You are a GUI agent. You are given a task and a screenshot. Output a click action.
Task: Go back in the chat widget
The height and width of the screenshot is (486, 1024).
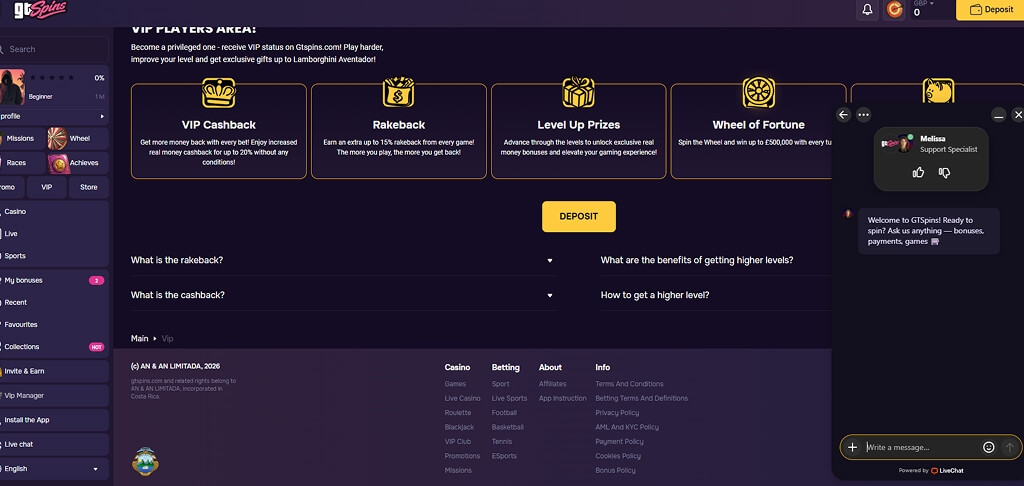pos(843,115)
